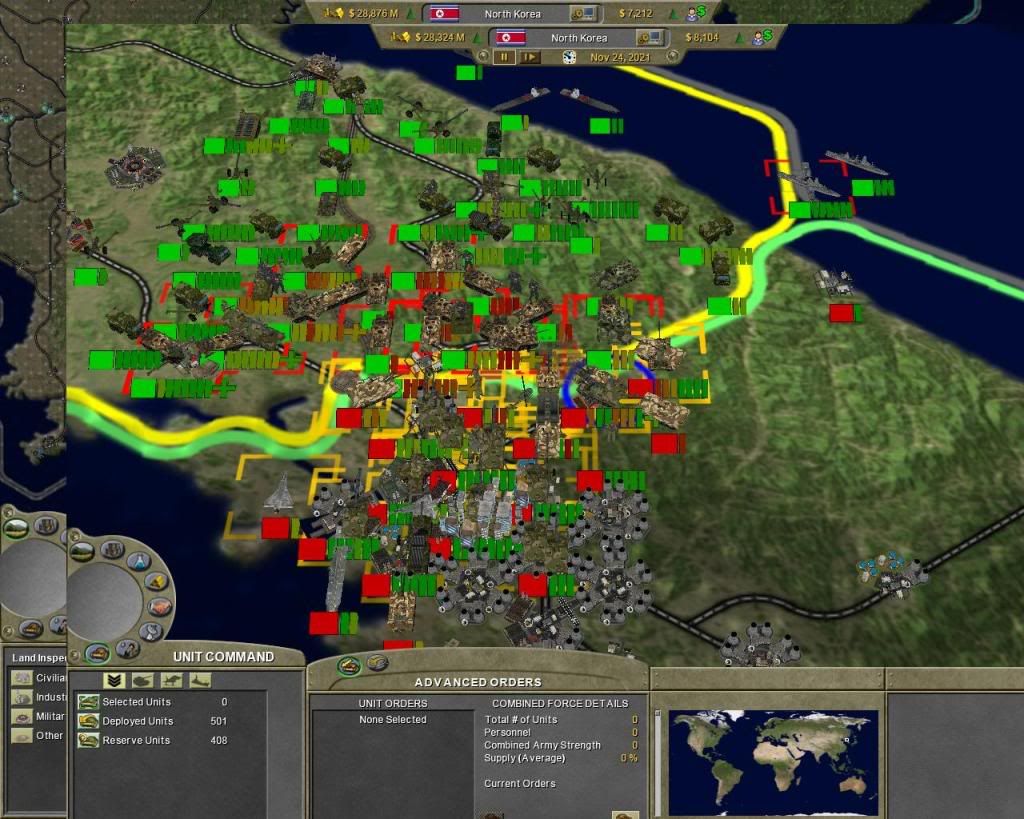Viewport: 1024px width, 819px height.
Task: Open the computer options icon beside the front North Korea label
Action: (650, 37)
